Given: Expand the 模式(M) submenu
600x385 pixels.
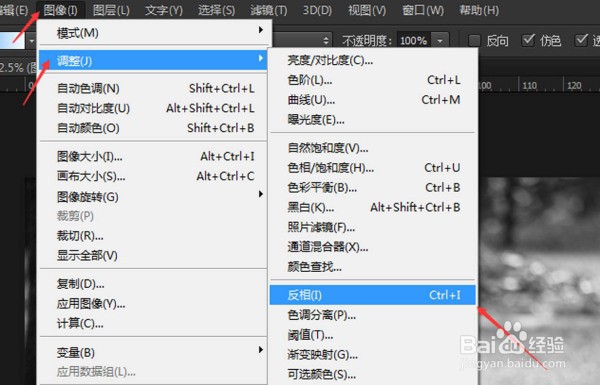Looking at the screenshot, I should tap(153, 33).
